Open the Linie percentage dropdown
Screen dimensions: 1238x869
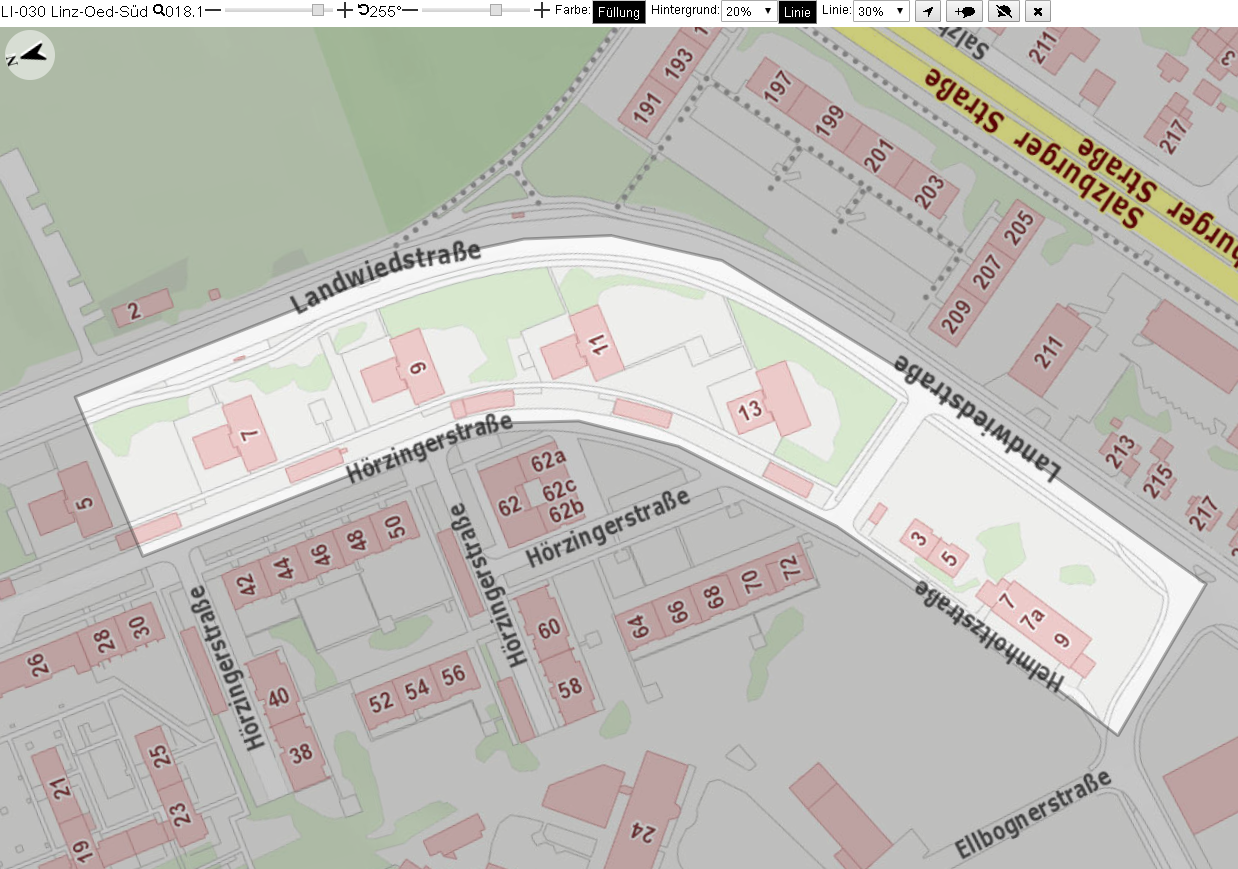point(881,12)
